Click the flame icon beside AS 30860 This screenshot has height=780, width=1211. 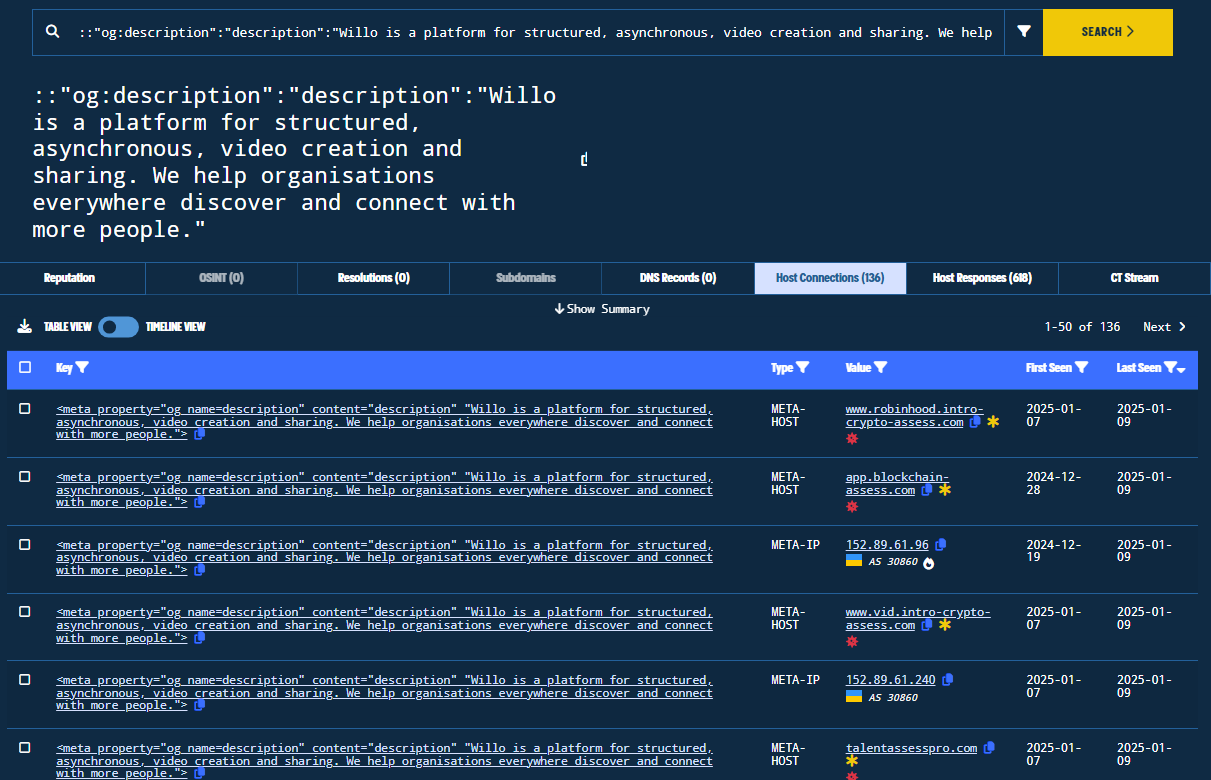[x=929, y=563]
